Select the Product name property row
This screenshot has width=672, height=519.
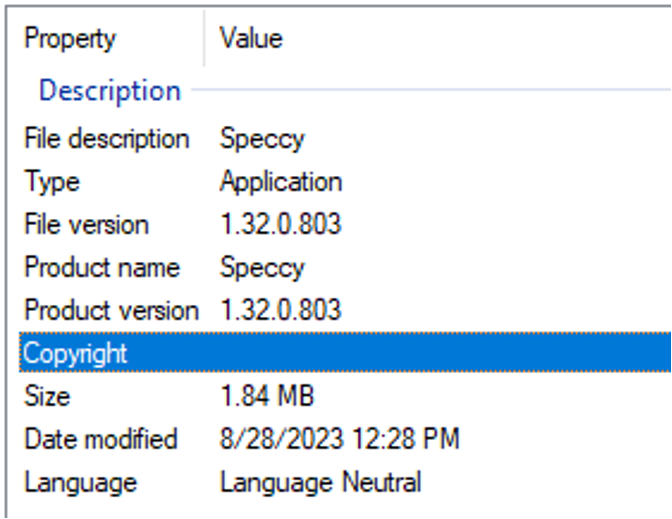345,267
